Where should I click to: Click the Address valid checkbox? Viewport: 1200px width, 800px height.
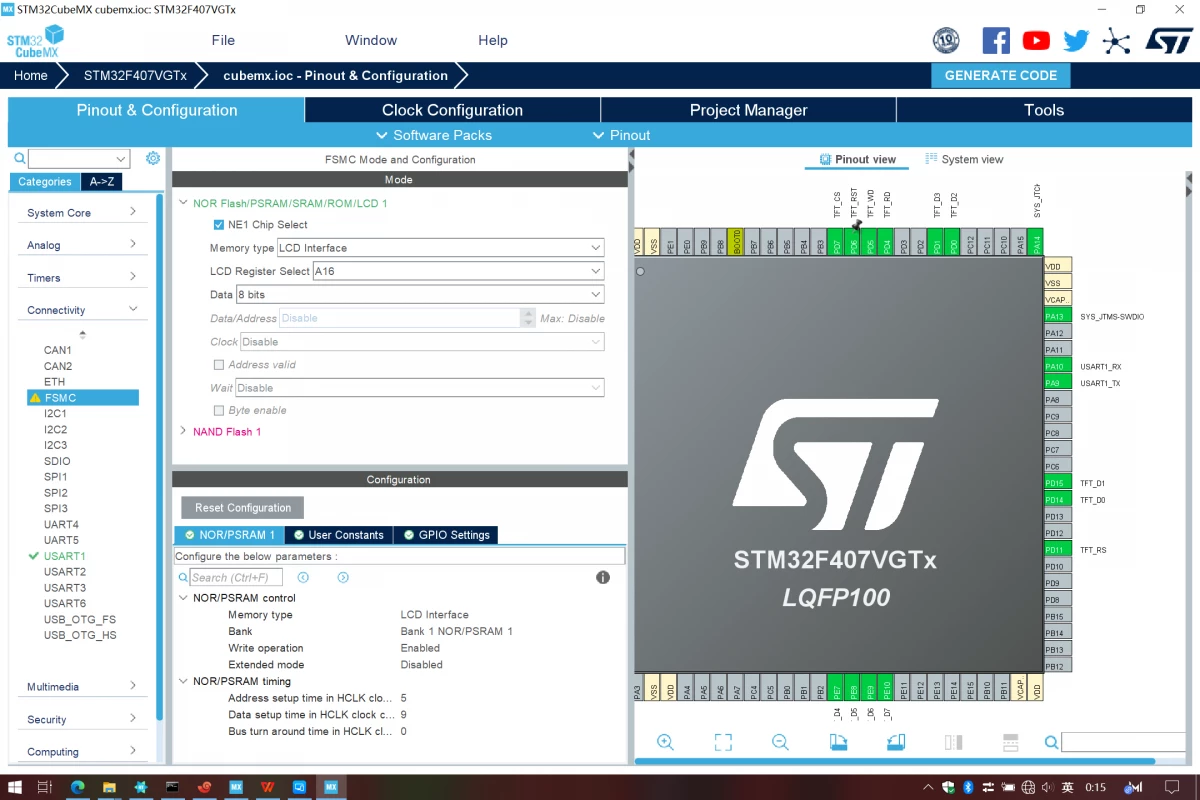tap(219, 365)
